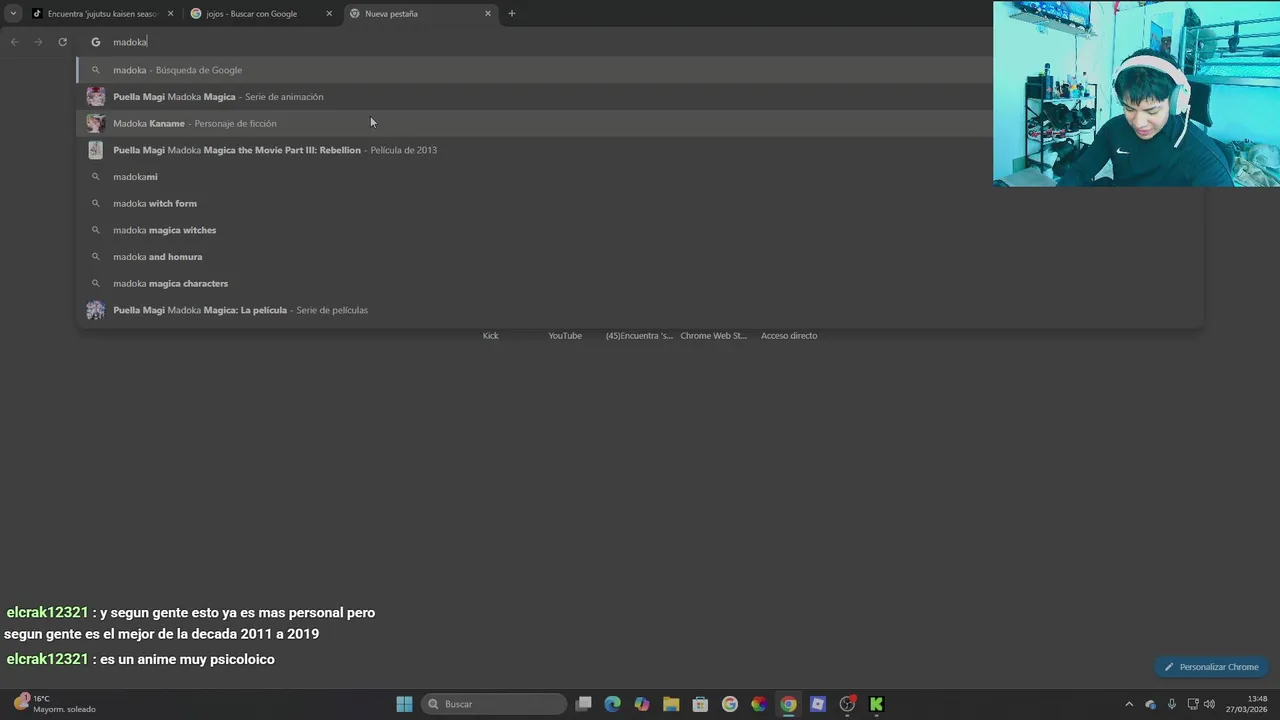
Task: Open the tab search dropdown arrow
Action: tap(13, 14)
